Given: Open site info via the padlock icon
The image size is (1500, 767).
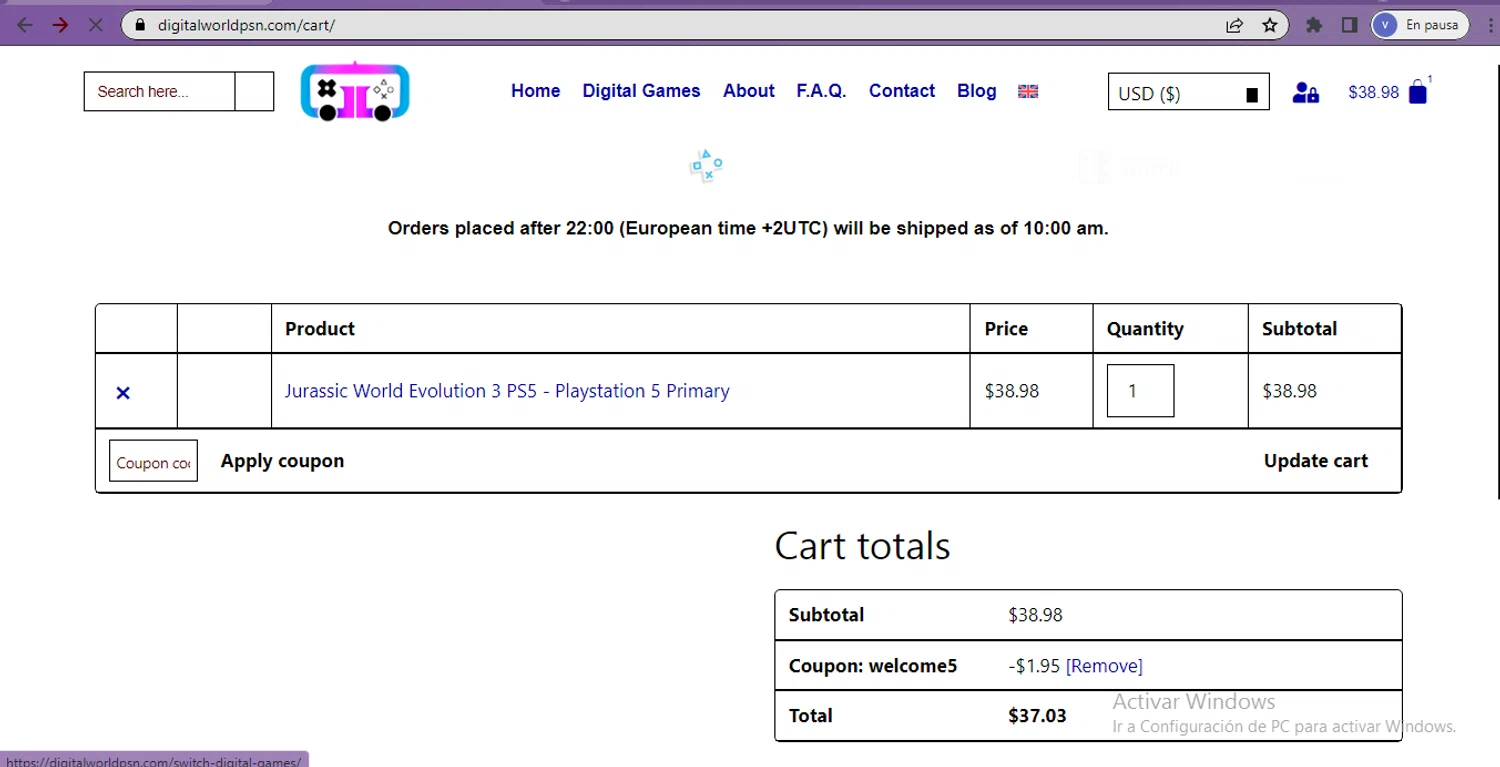Looking at the screenshot, I should pyautogui.click(x=140, y=25).
